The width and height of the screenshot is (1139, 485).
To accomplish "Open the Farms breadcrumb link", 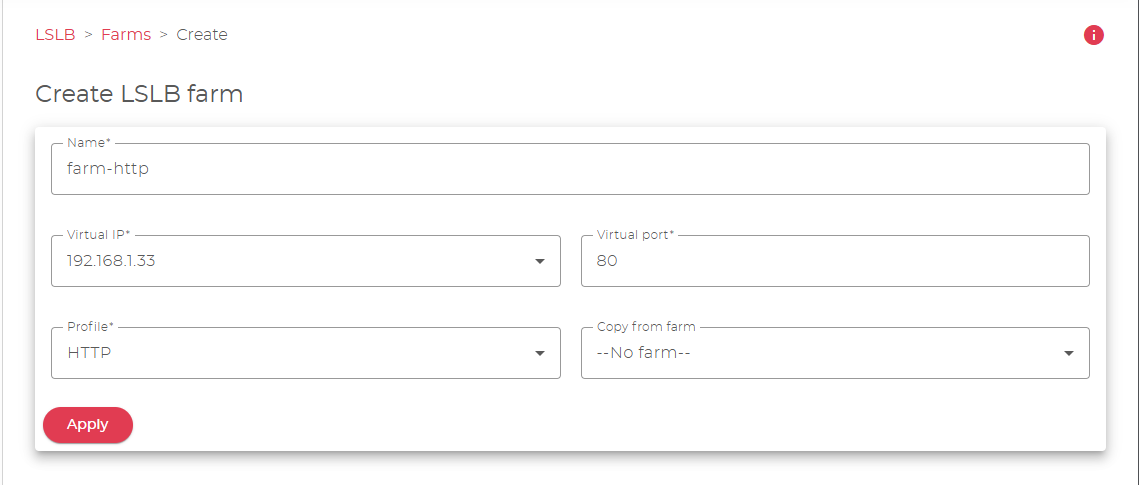I will (126, 35).
